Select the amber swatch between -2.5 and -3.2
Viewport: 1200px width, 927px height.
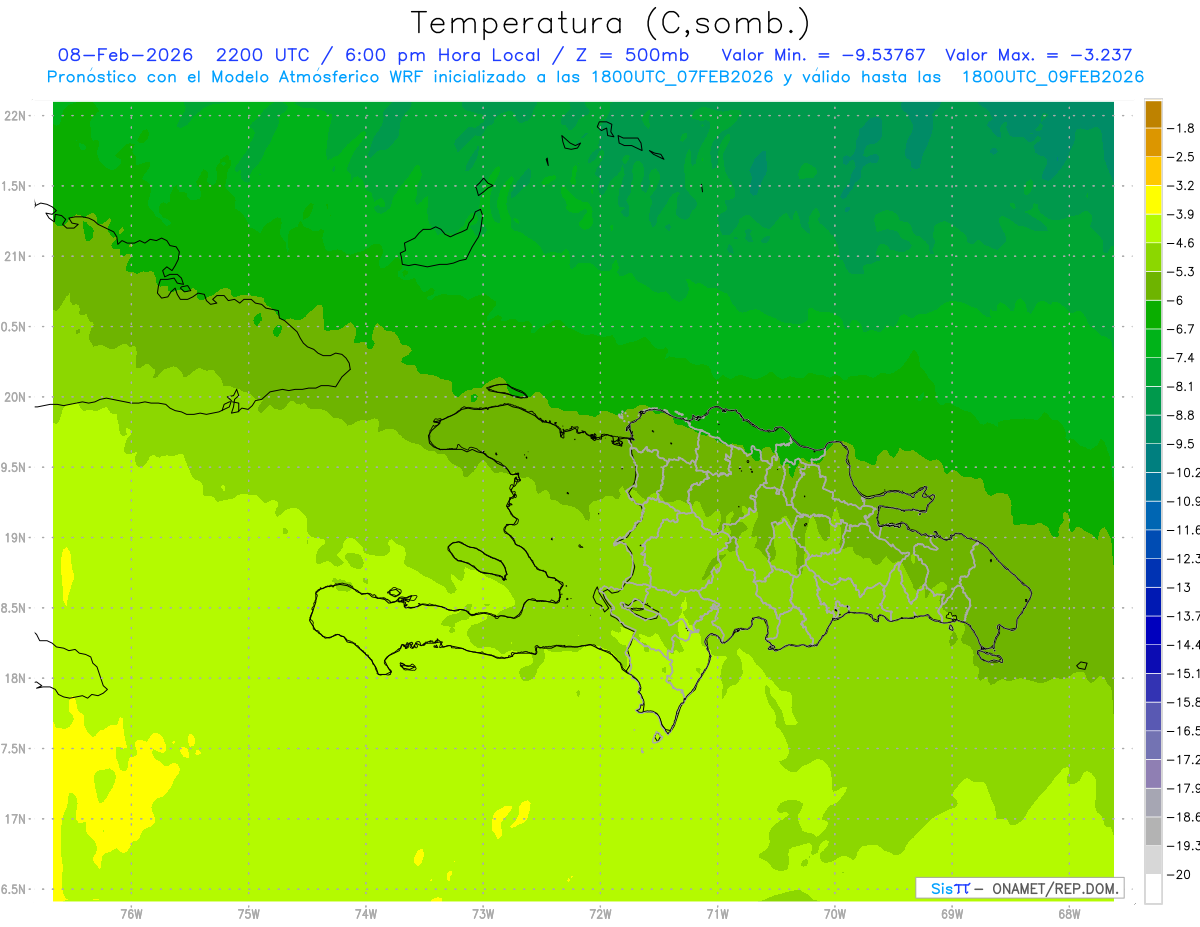point(1153,171)
